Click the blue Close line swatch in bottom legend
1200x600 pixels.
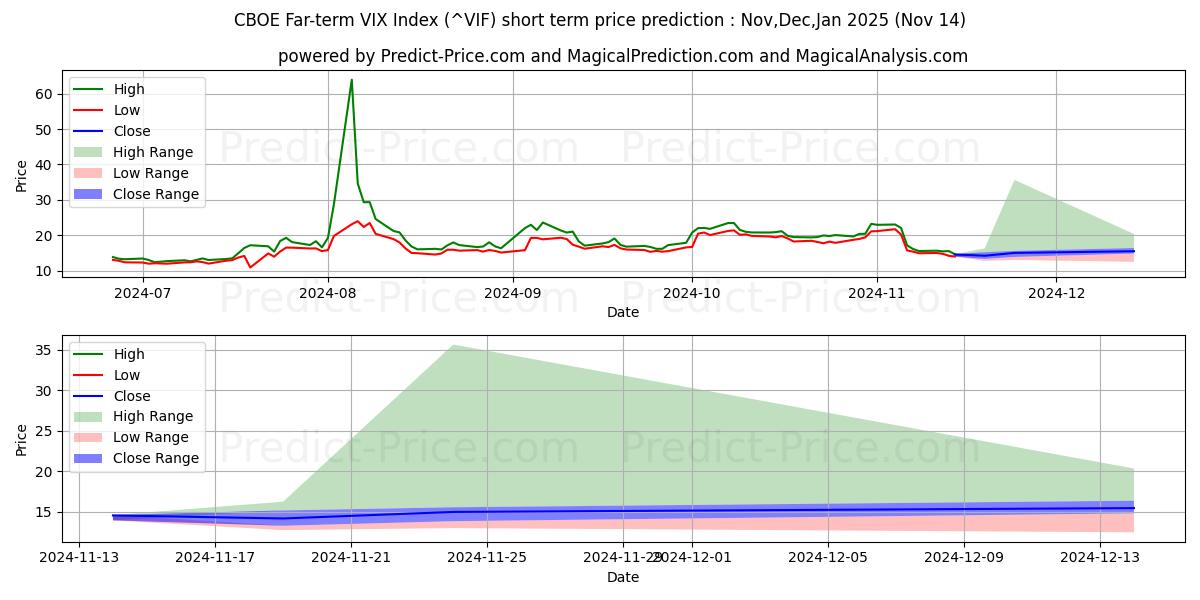[x=90, y=396]
